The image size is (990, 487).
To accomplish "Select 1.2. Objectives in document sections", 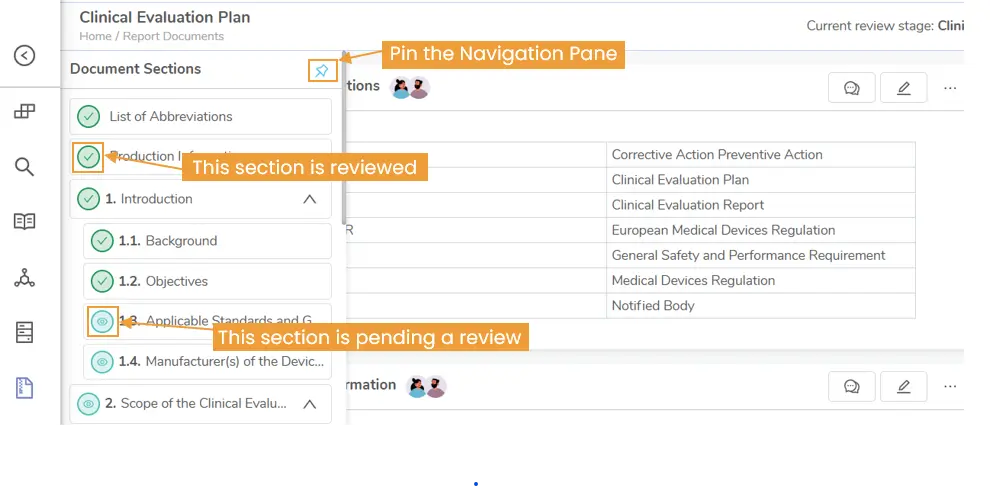I will point(177,281).
